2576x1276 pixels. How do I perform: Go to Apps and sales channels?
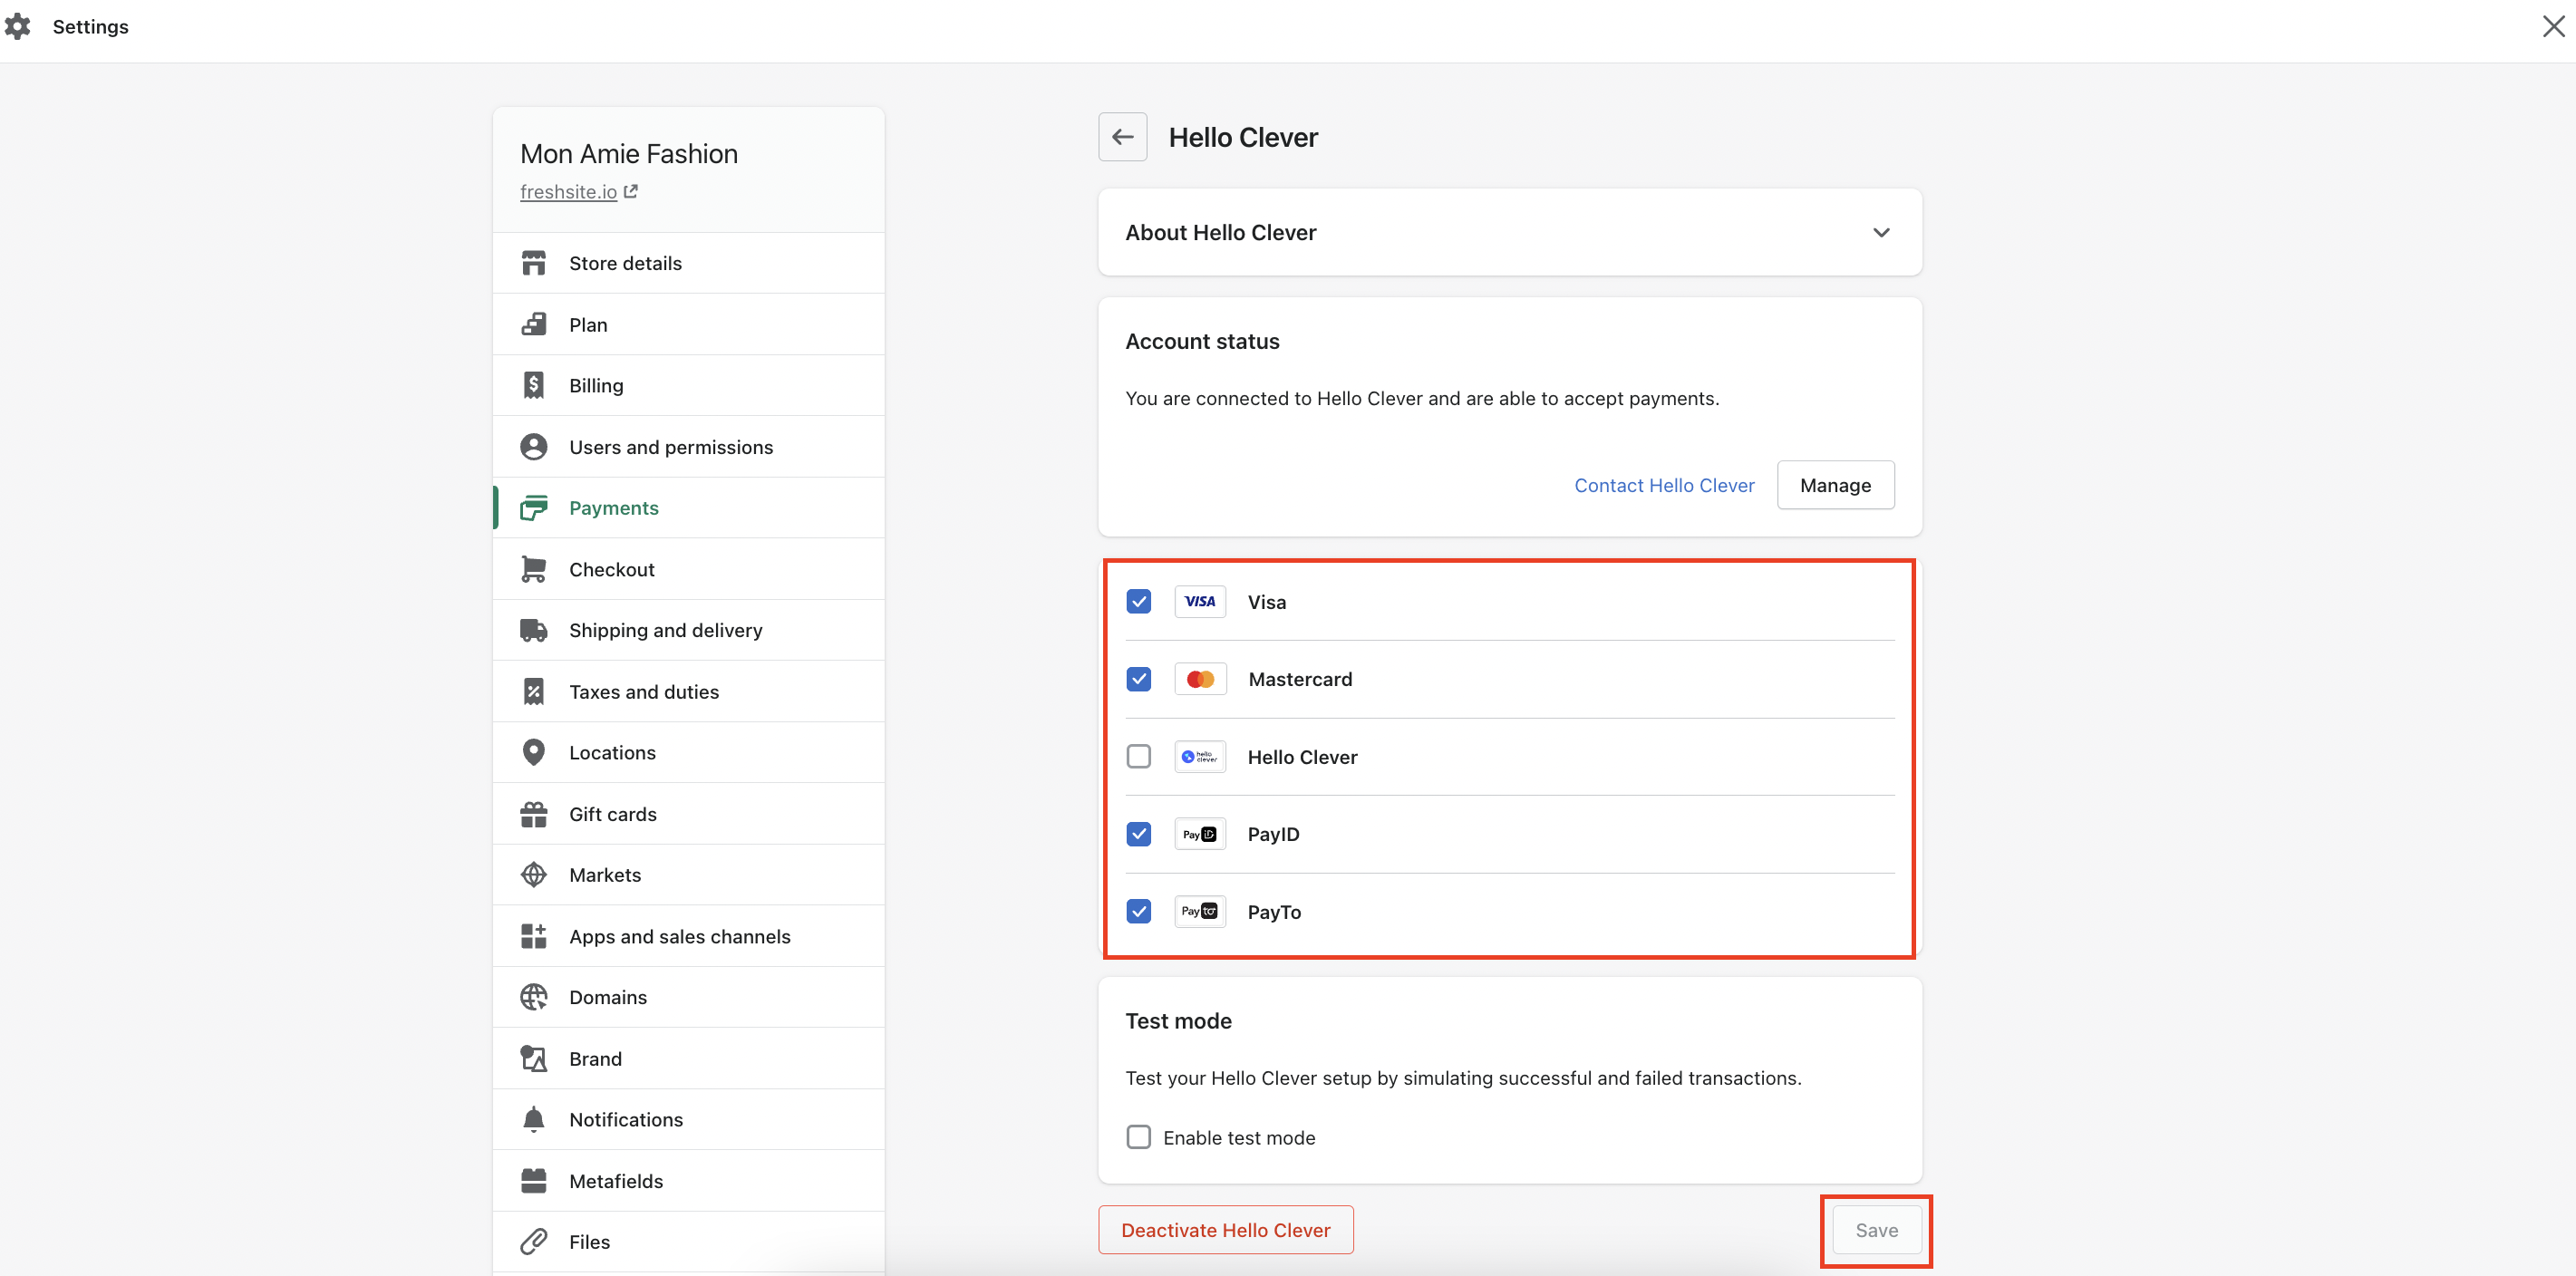click(679, 936)
